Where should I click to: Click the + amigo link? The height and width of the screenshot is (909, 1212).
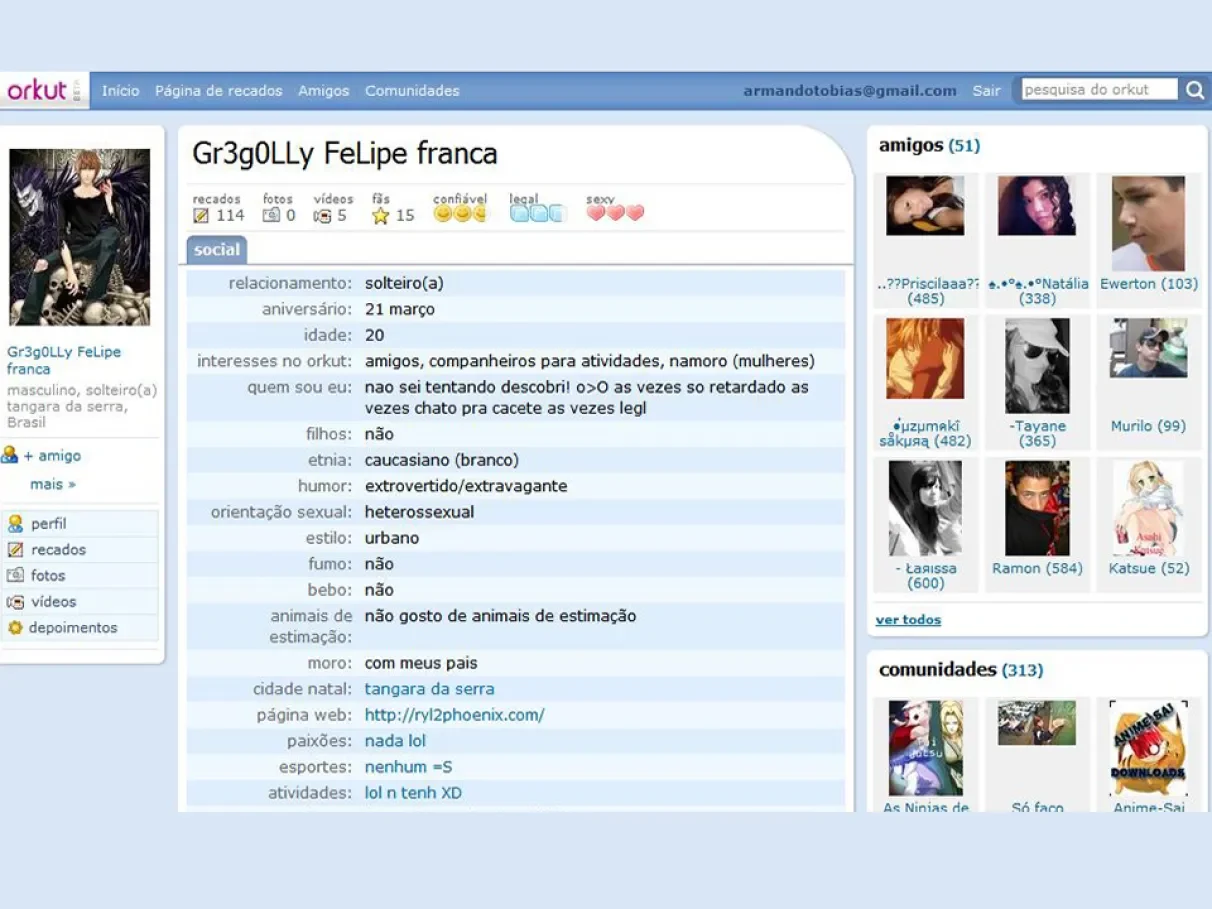point(52,455)
